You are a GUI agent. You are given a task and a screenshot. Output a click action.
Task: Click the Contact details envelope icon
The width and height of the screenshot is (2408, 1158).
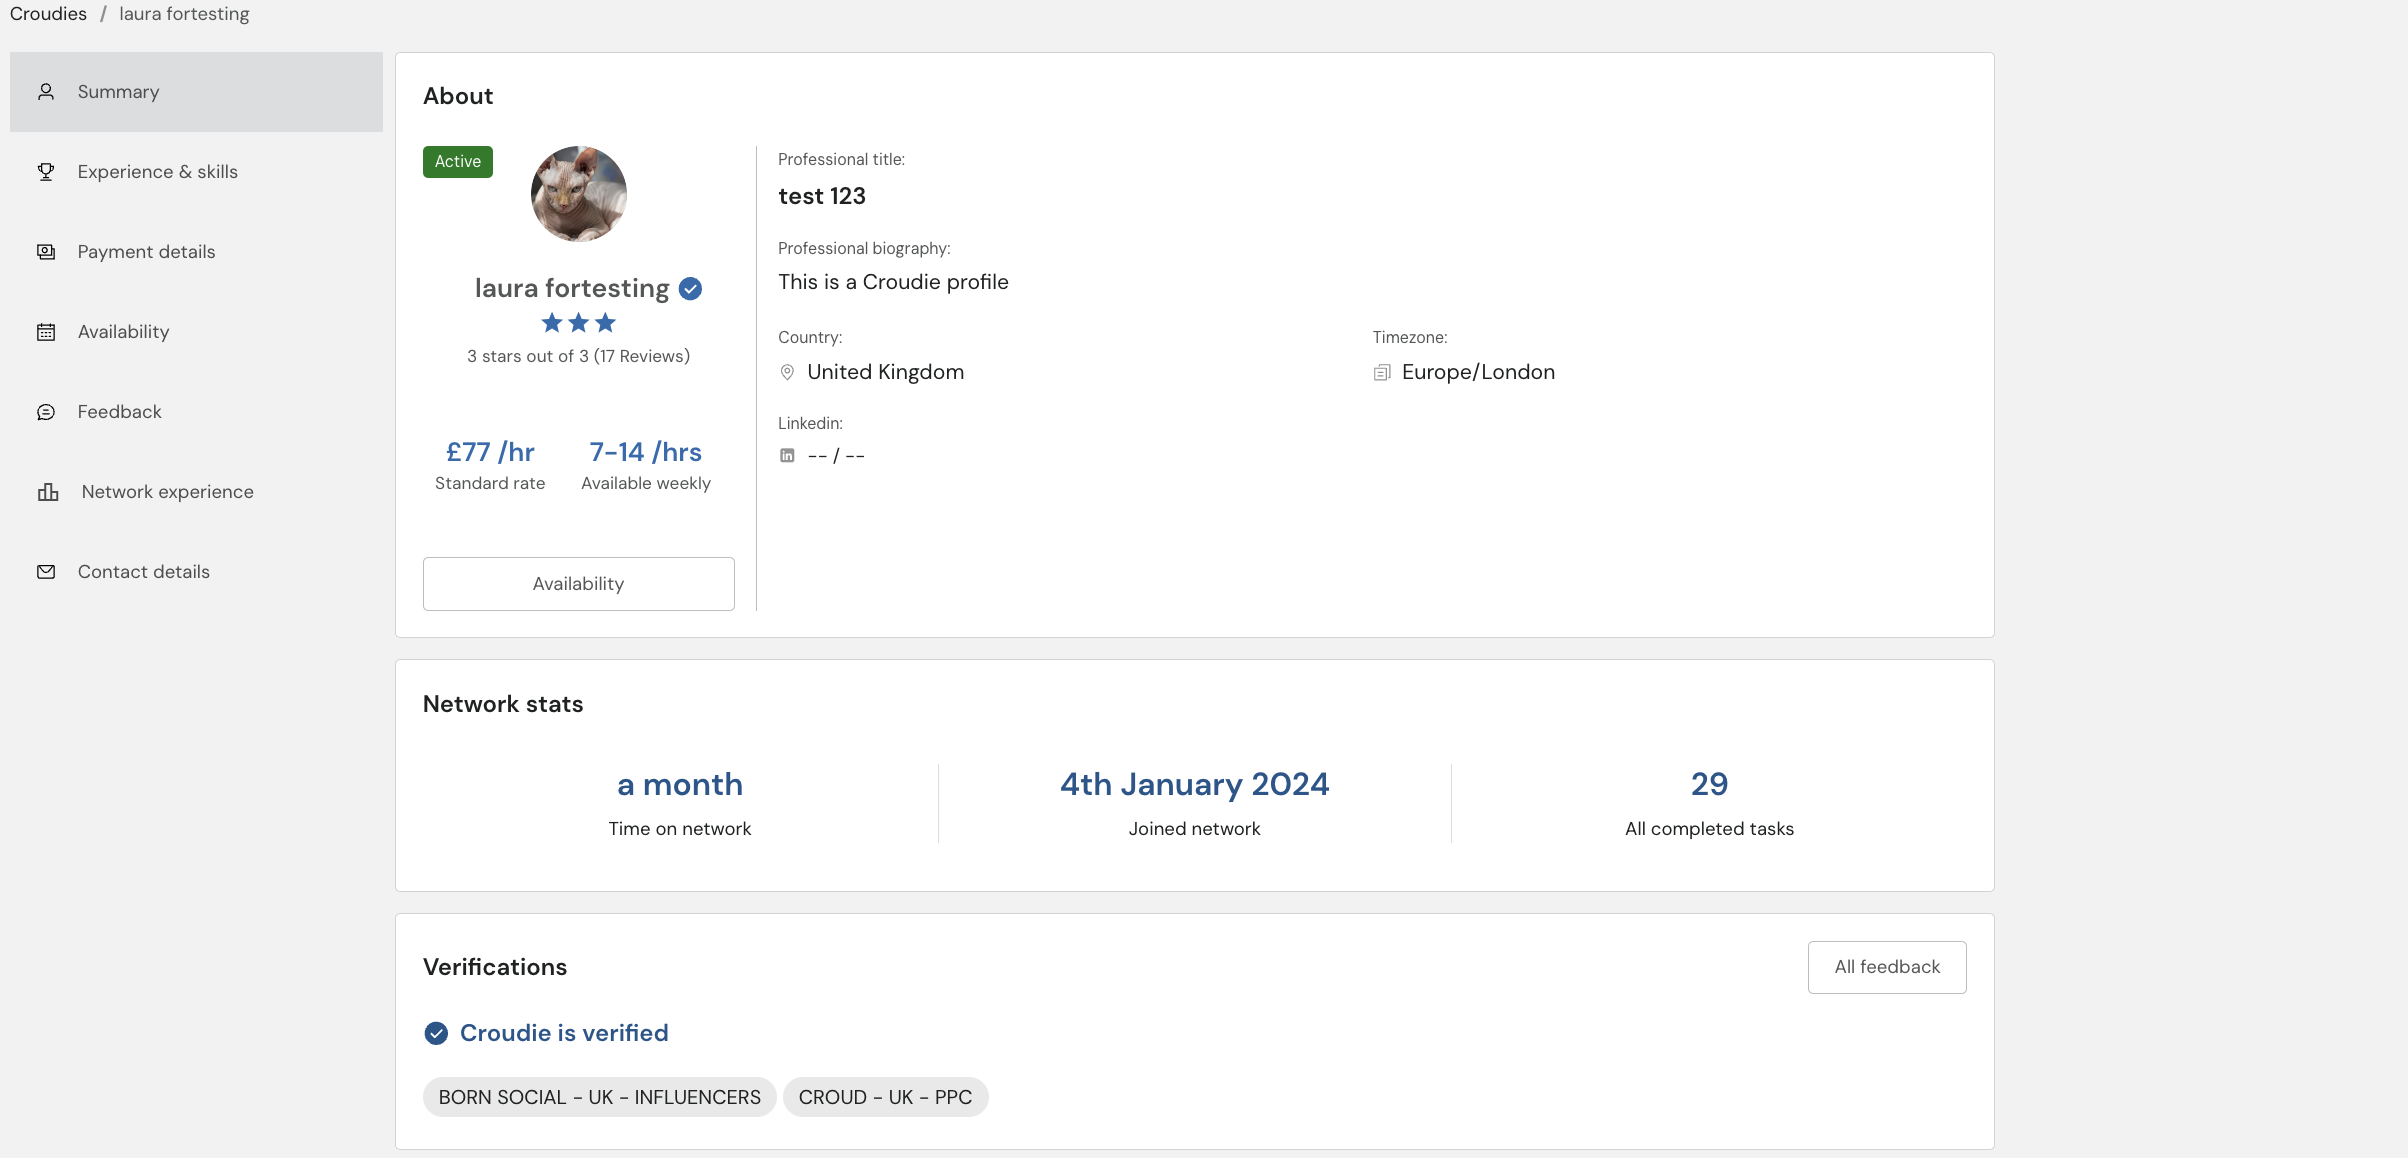(46, 572)
